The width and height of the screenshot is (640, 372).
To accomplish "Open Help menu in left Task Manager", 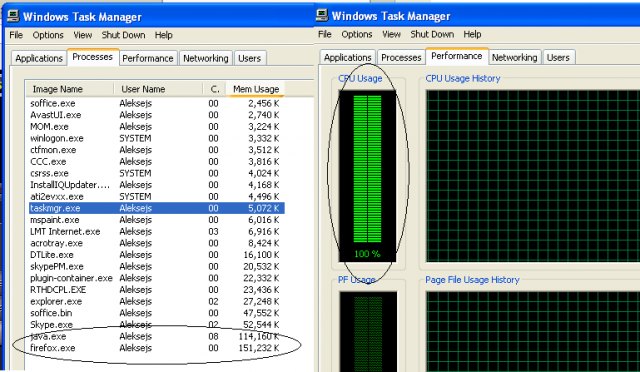I will pos(163,35).
